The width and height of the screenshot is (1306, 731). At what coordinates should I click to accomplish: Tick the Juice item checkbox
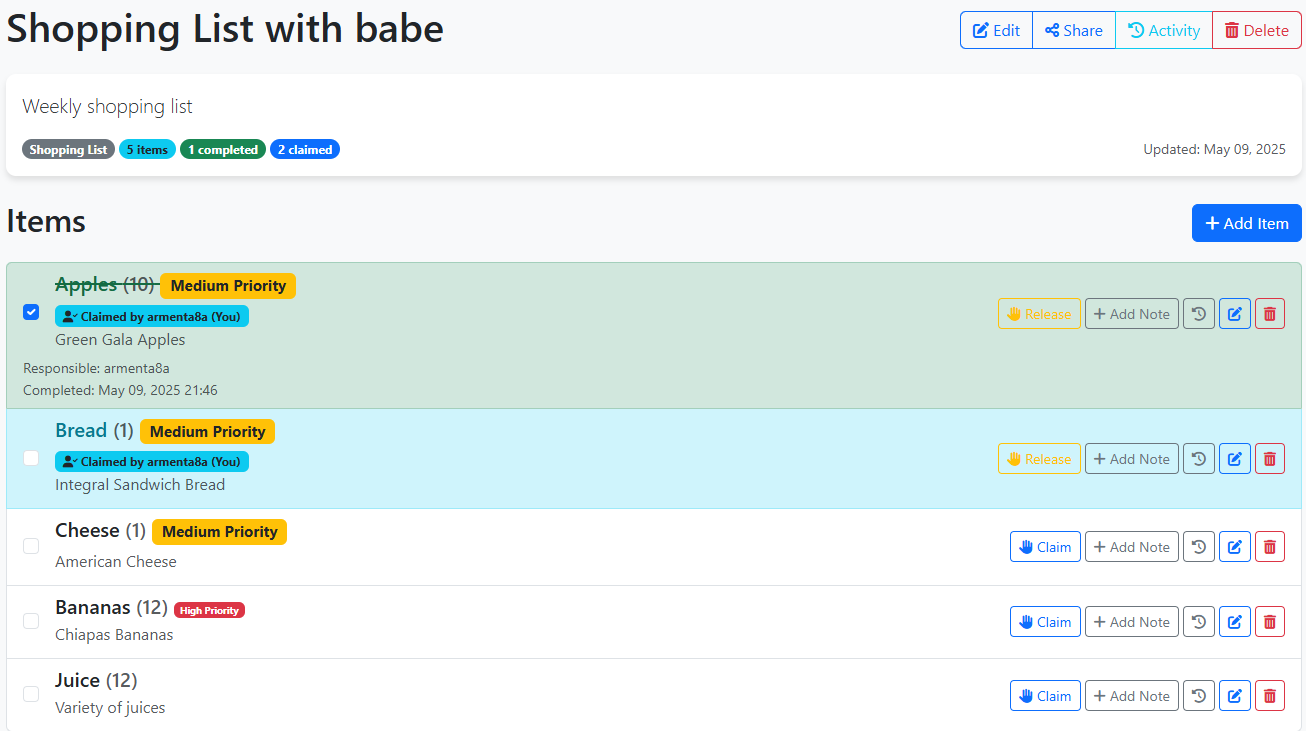(x=31, y=694)
